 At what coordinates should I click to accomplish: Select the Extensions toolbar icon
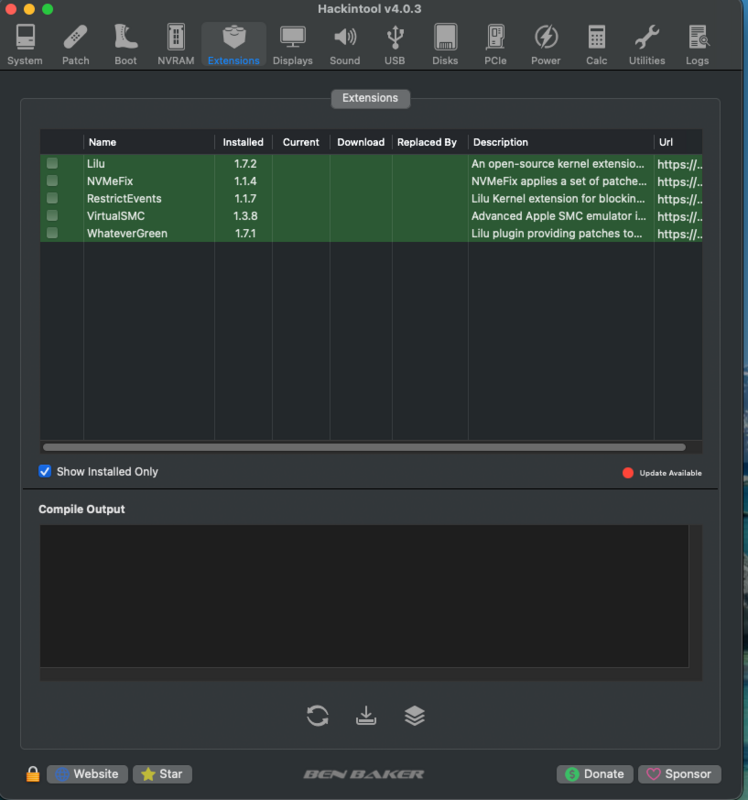tap(234, 45)
